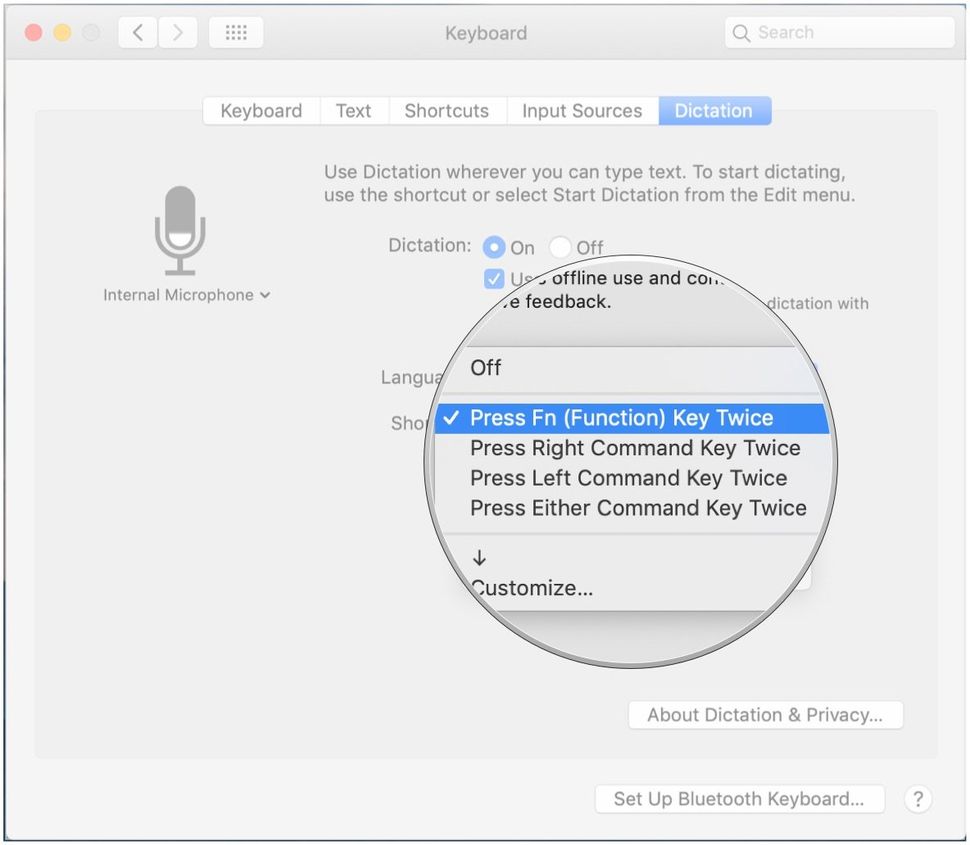Open the Input Sources tab

(582, 110)
